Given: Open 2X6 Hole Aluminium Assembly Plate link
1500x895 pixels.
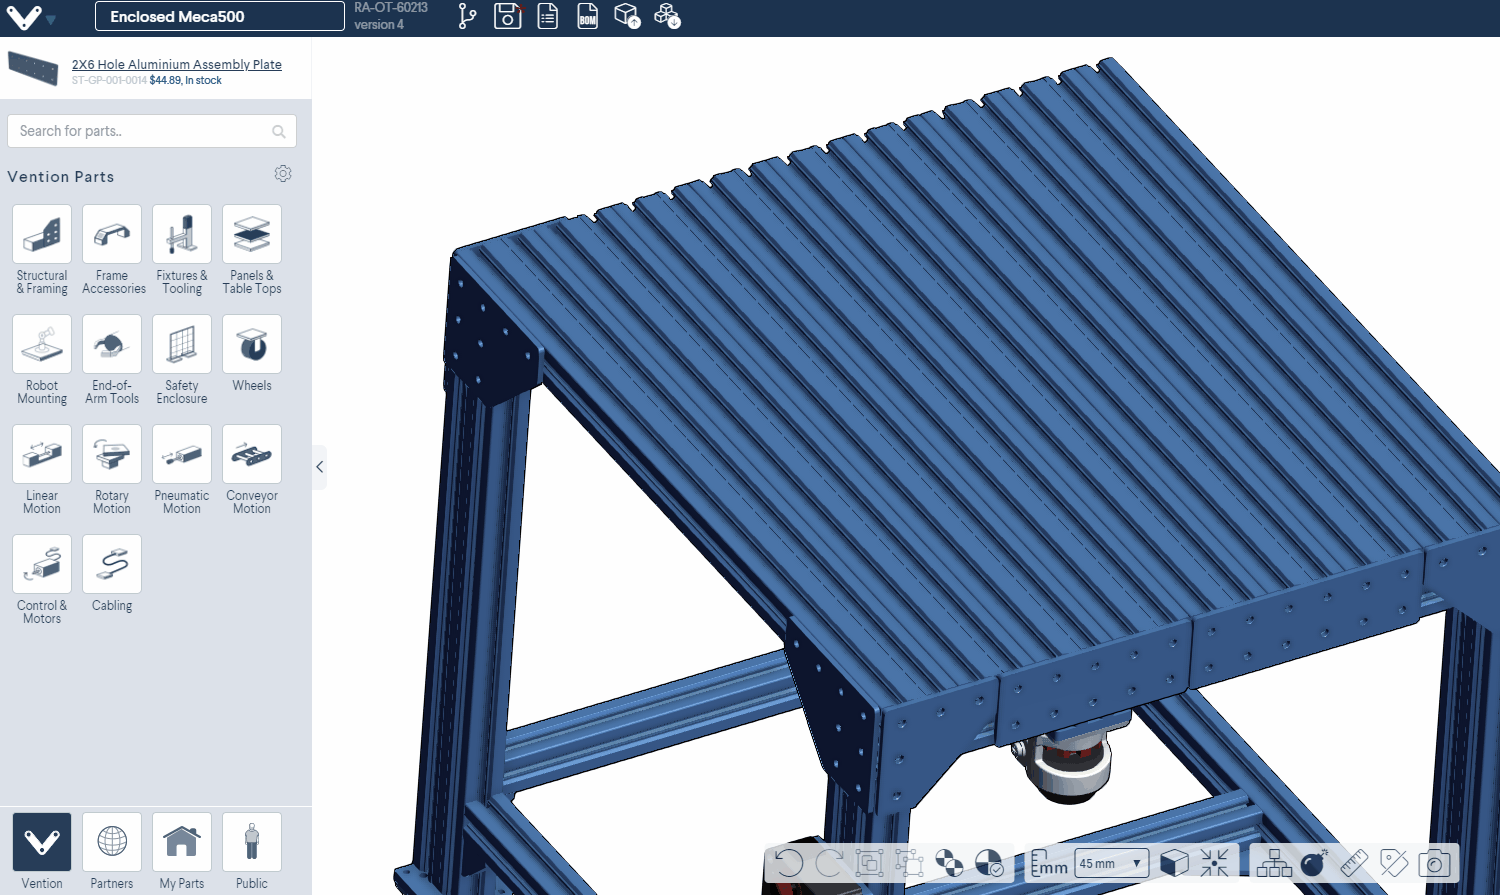Looking at the screenshot, I should tap(176, 64).
